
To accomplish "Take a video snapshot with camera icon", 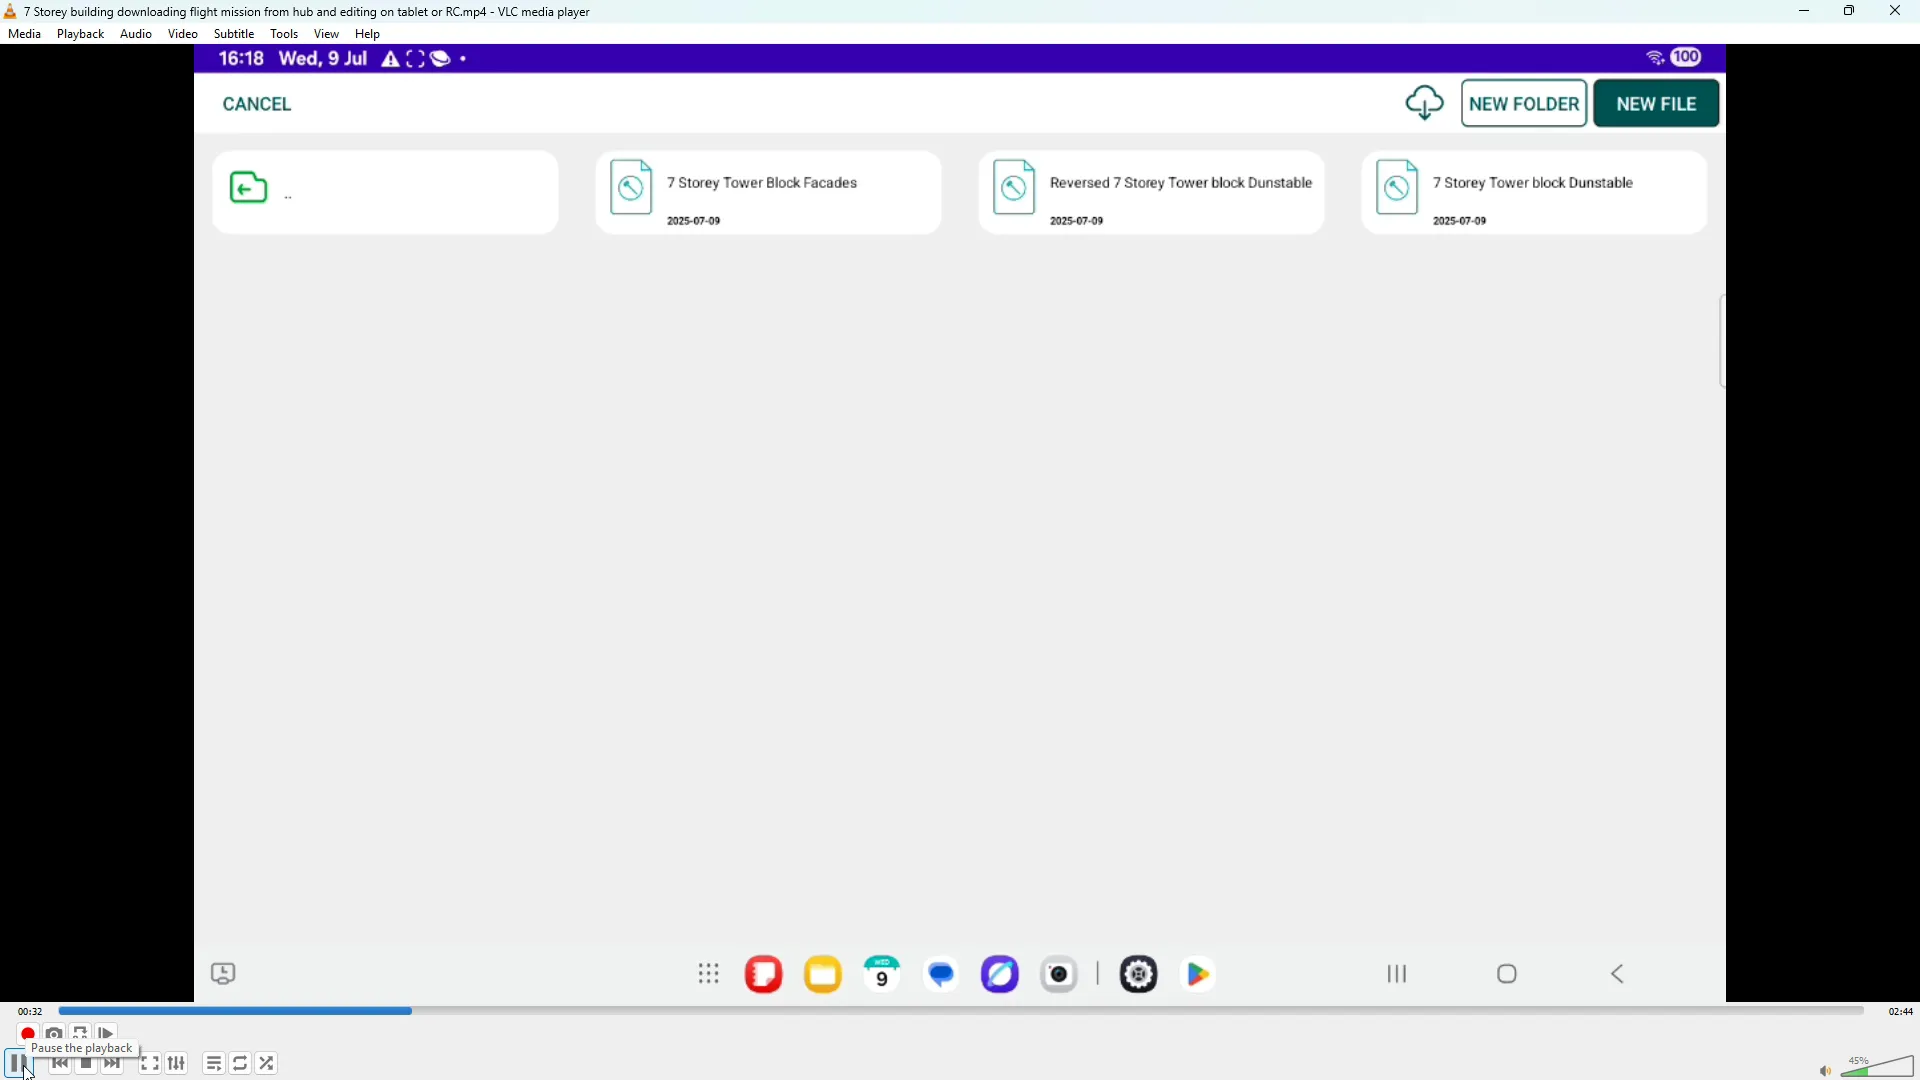I will [x=54, y=1034].
